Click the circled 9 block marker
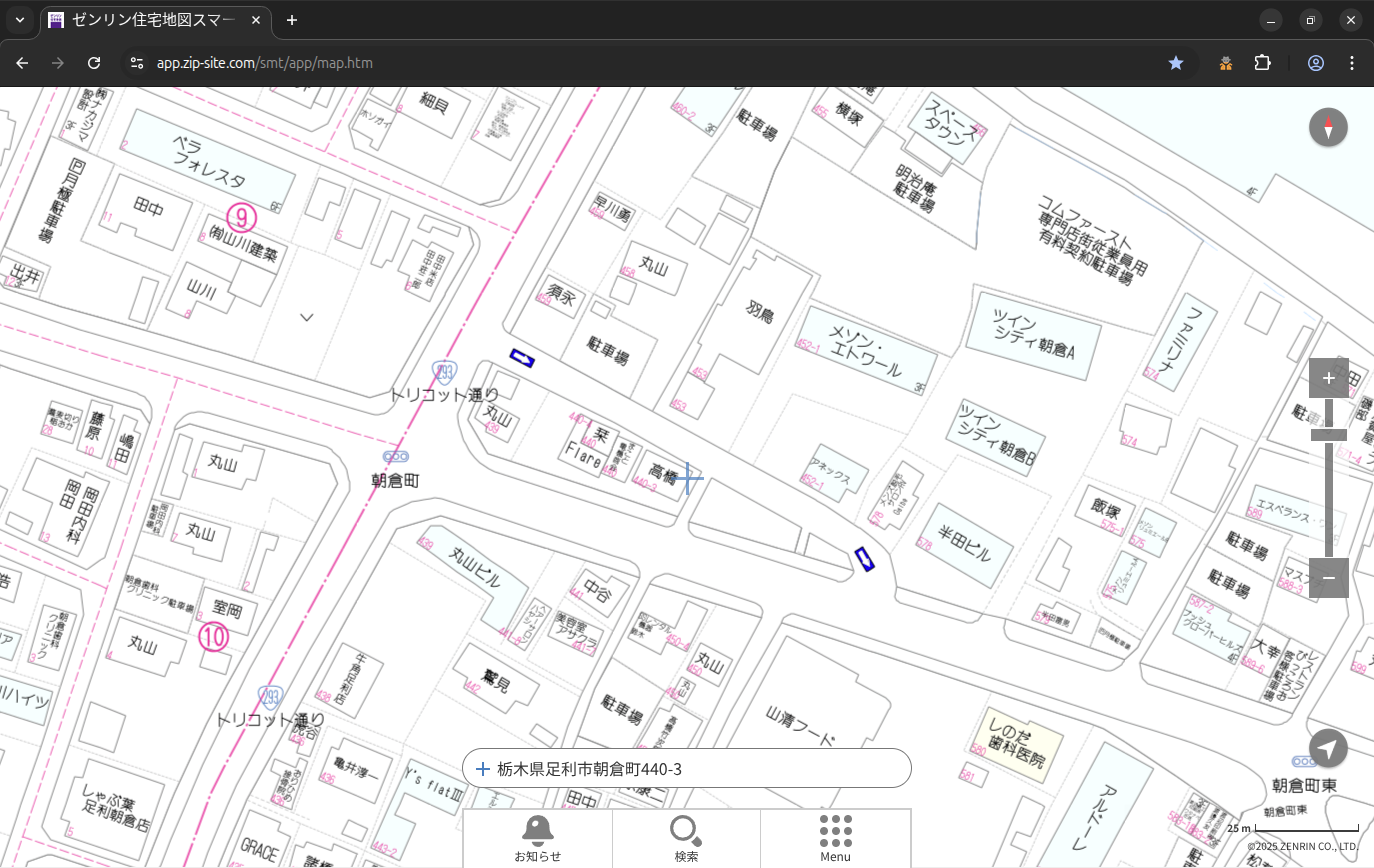 (x=242, y=215)
